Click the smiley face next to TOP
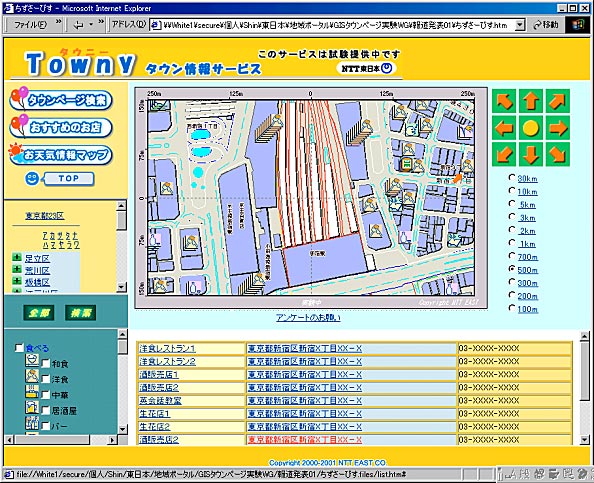 click(32, 179)
